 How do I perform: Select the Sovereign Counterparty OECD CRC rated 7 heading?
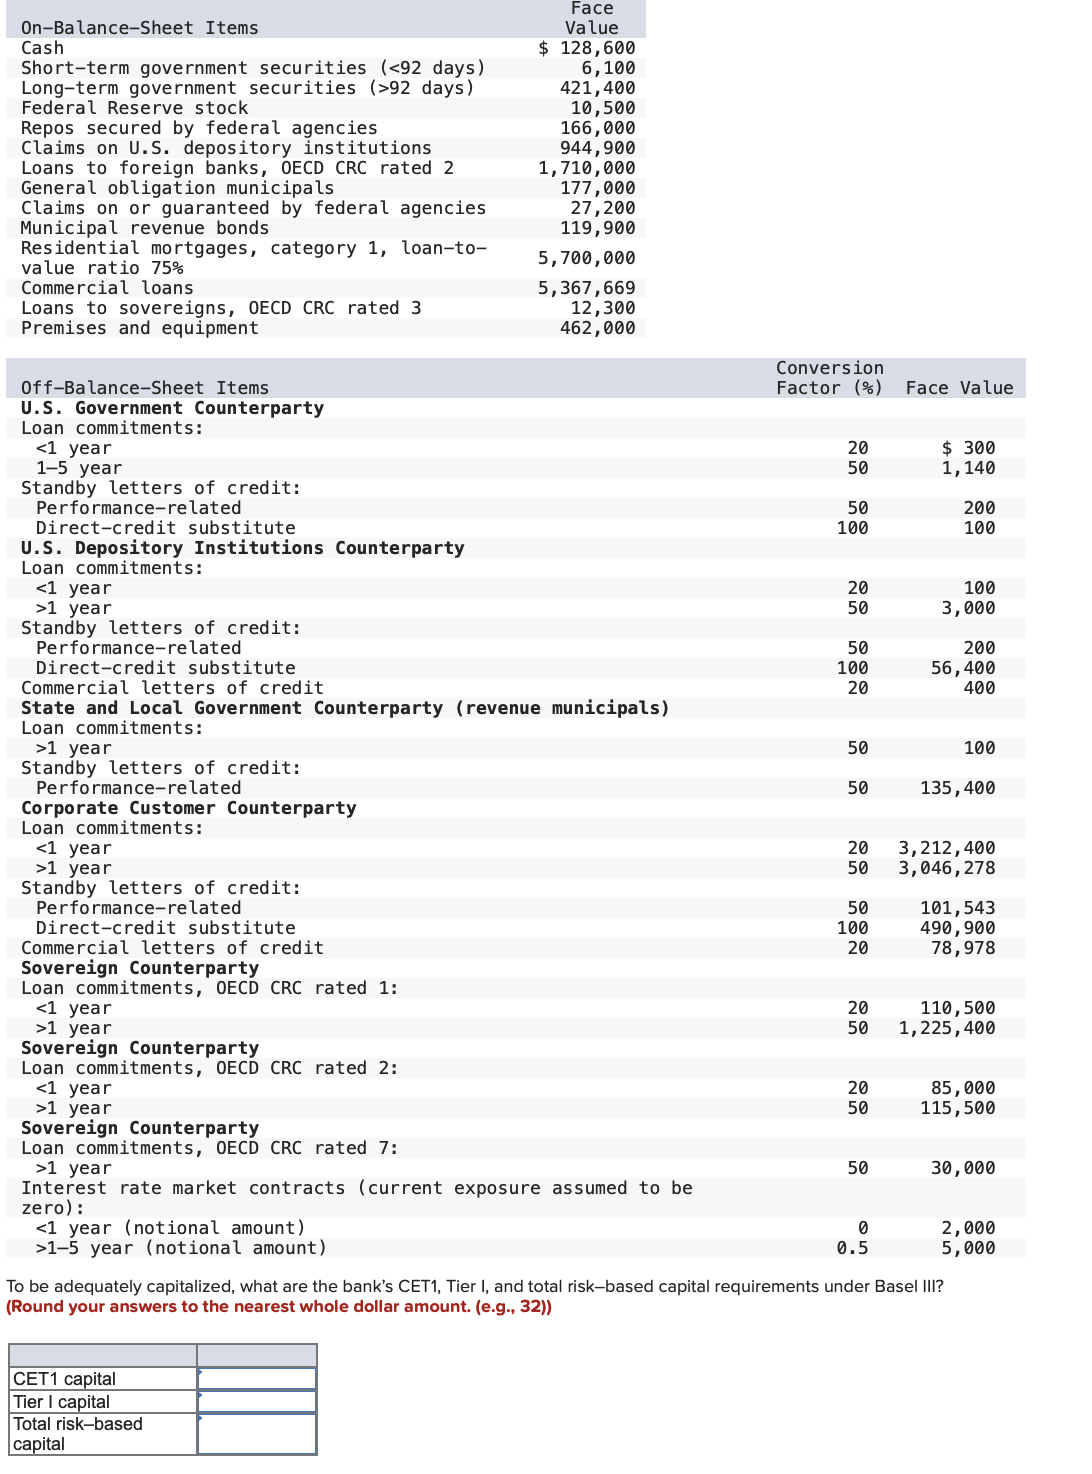pyautogui.click(x=140, y=1128)
